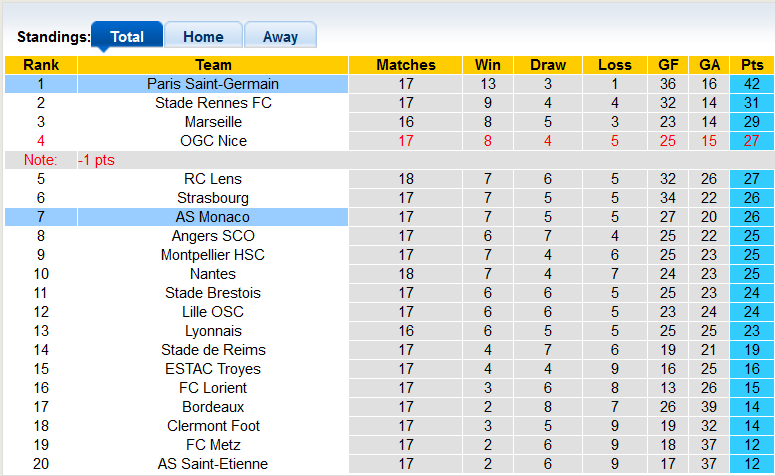
Task: Click the Paris Saint-Germain team name
Action: tap(213, 84)
